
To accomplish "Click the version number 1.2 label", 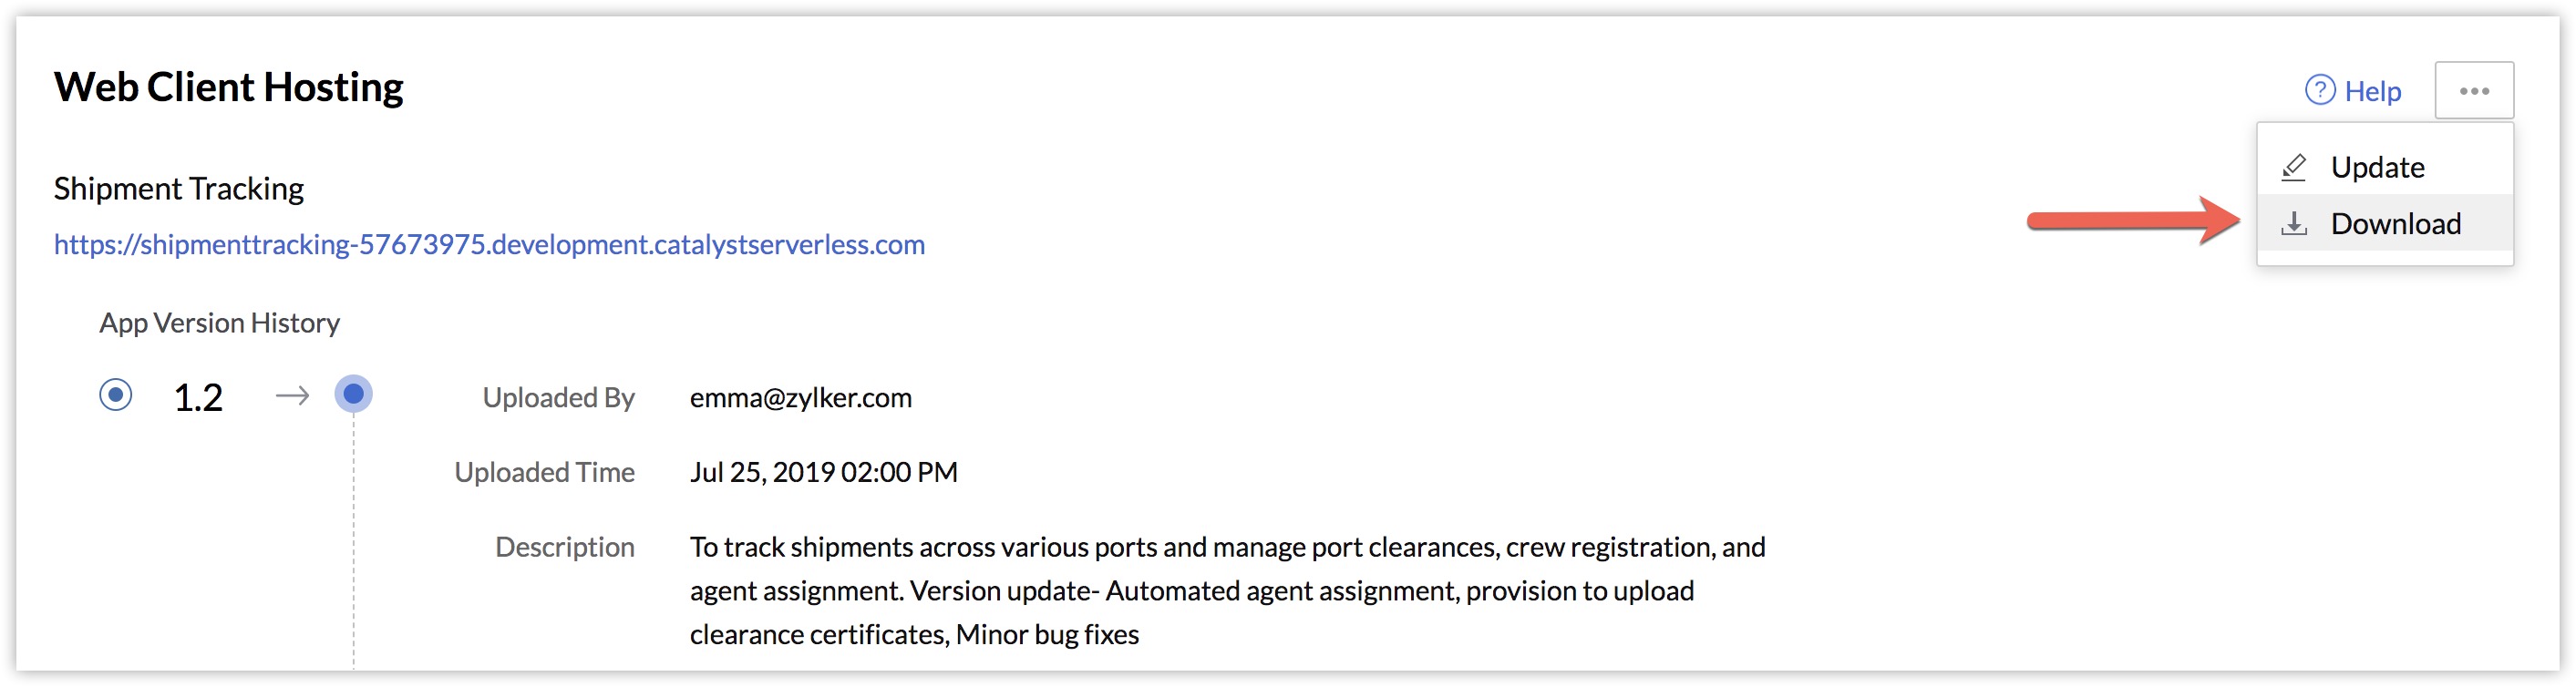I will 198,398.
